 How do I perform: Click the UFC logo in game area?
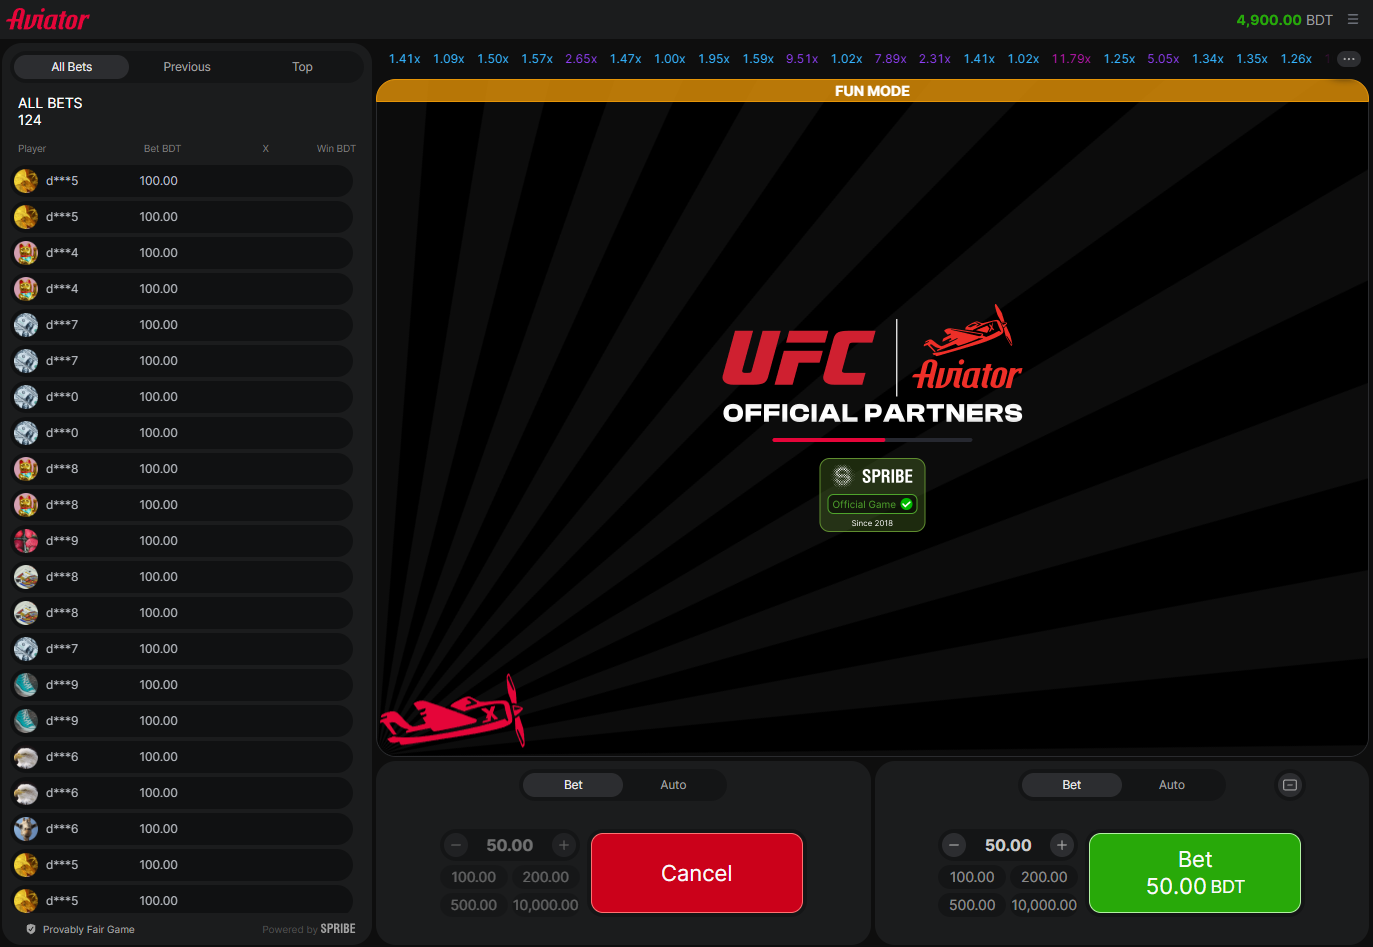pyautogui.click(x=798, y=358)
